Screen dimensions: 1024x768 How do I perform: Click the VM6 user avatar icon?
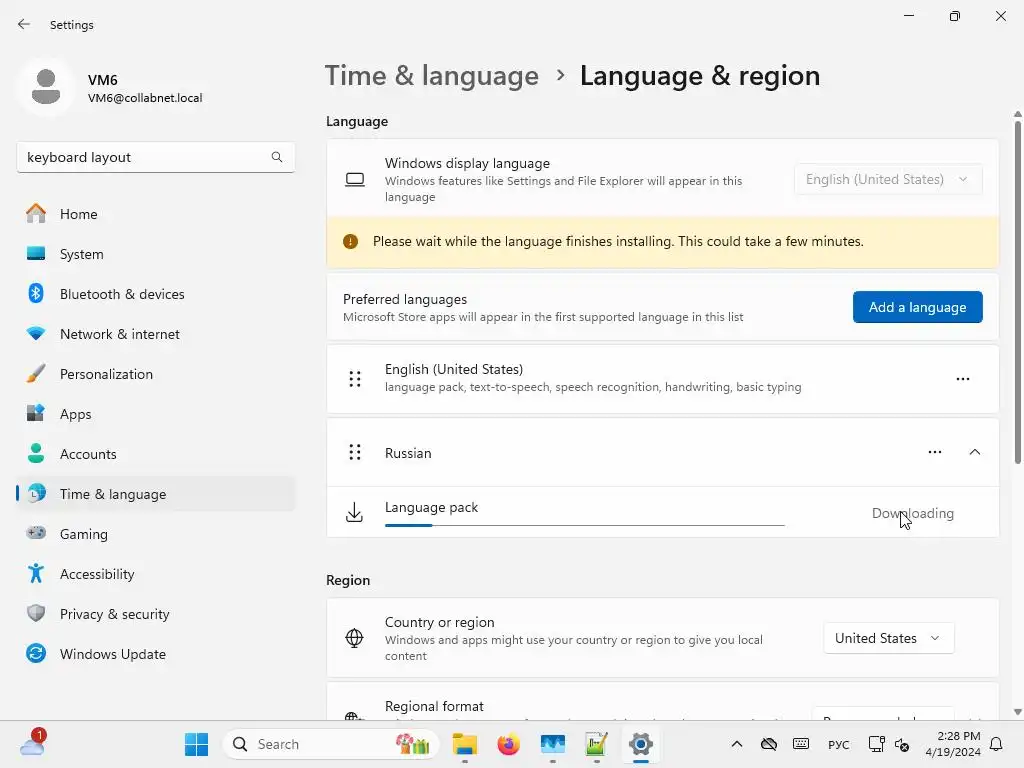tap(46, 87)
